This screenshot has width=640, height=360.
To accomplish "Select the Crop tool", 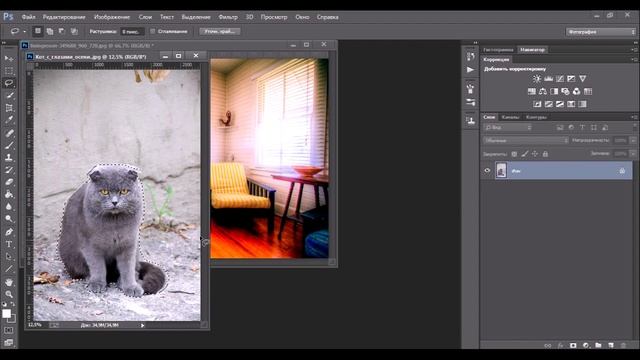I will tap(9, 108).
